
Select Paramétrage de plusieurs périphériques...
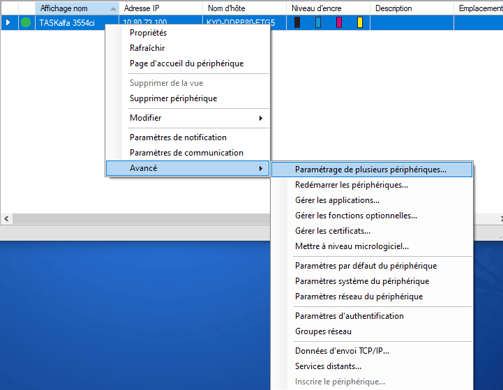(372, 170)
